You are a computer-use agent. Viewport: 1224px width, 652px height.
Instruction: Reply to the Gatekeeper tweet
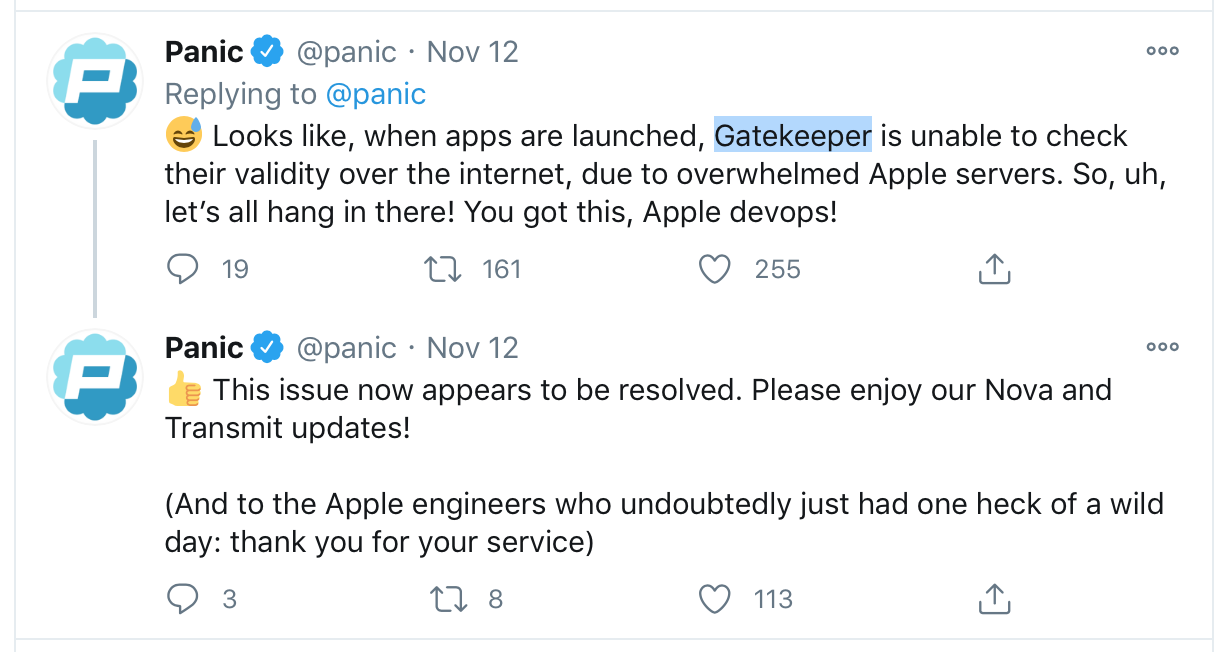[x=183, y=269]
